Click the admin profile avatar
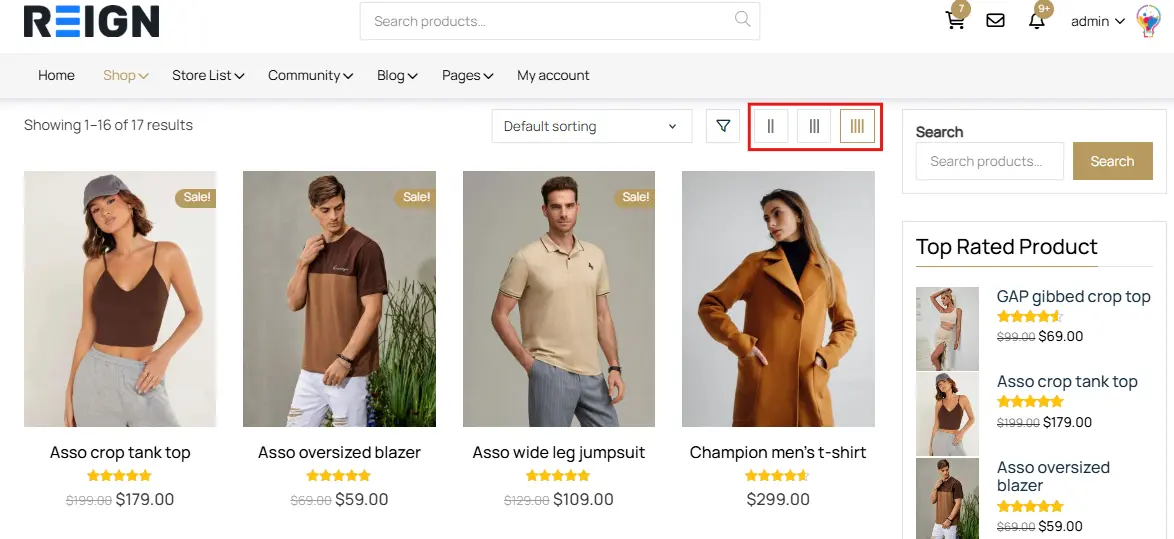 tap(1148, 21)
